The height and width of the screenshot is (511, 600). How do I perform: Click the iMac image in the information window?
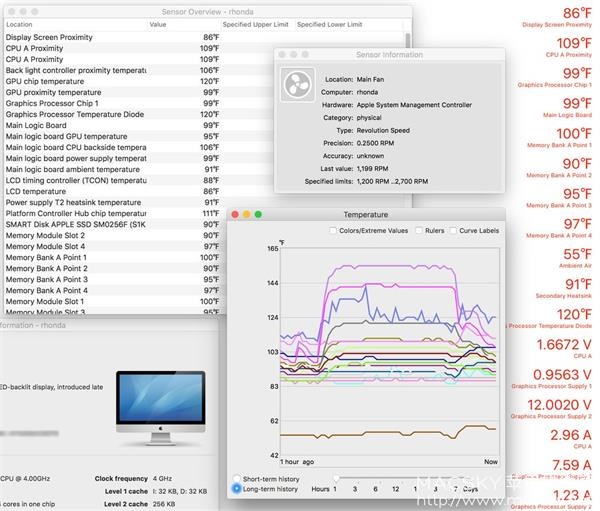point(161,407)
